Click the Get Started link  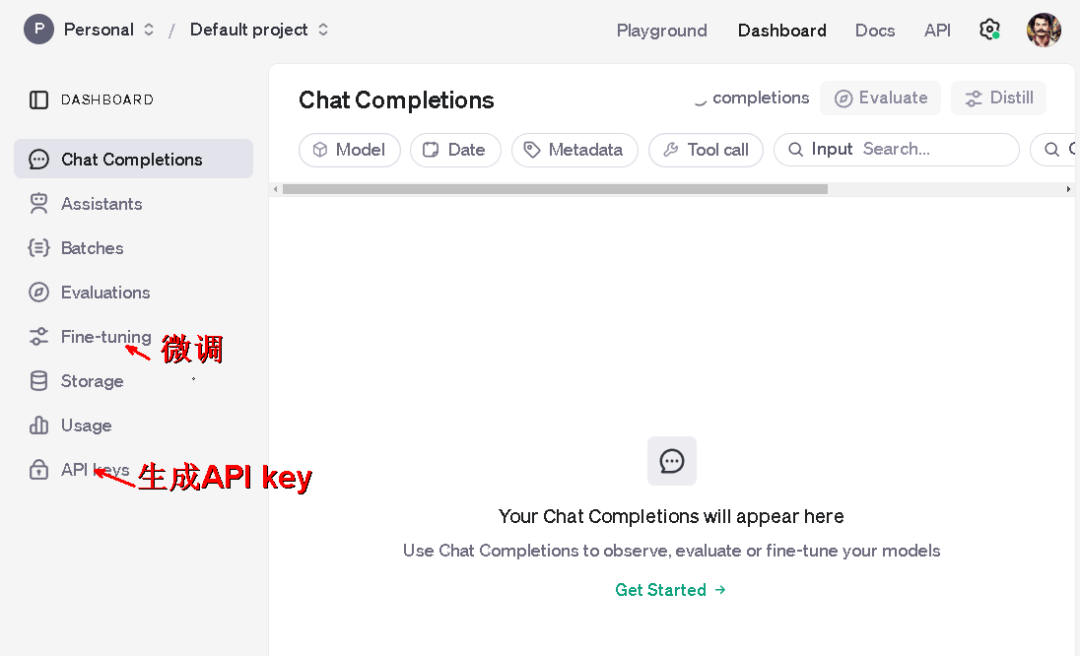pyautogui.click(x=671, y=590)
